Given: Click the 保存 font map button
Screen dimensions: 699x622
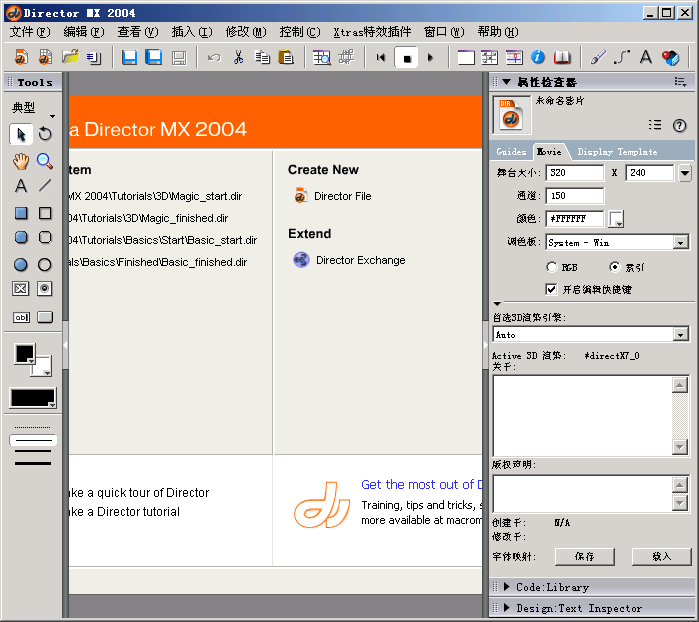Looking at the screenshot, I should [x=584, y=556].
